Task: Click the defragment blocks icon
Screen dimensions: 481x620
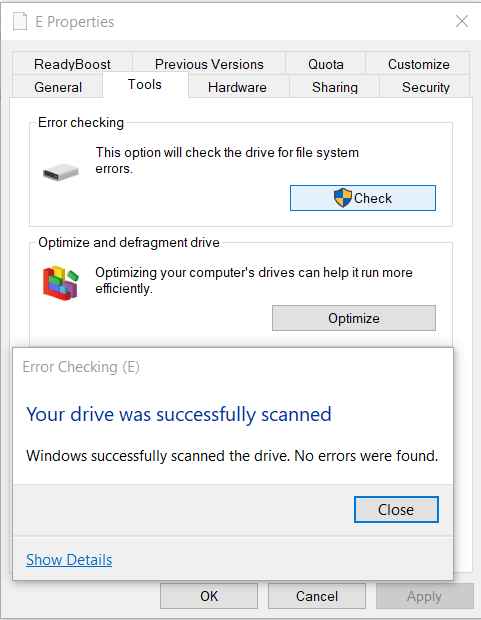Action: (x=61, y=283)
